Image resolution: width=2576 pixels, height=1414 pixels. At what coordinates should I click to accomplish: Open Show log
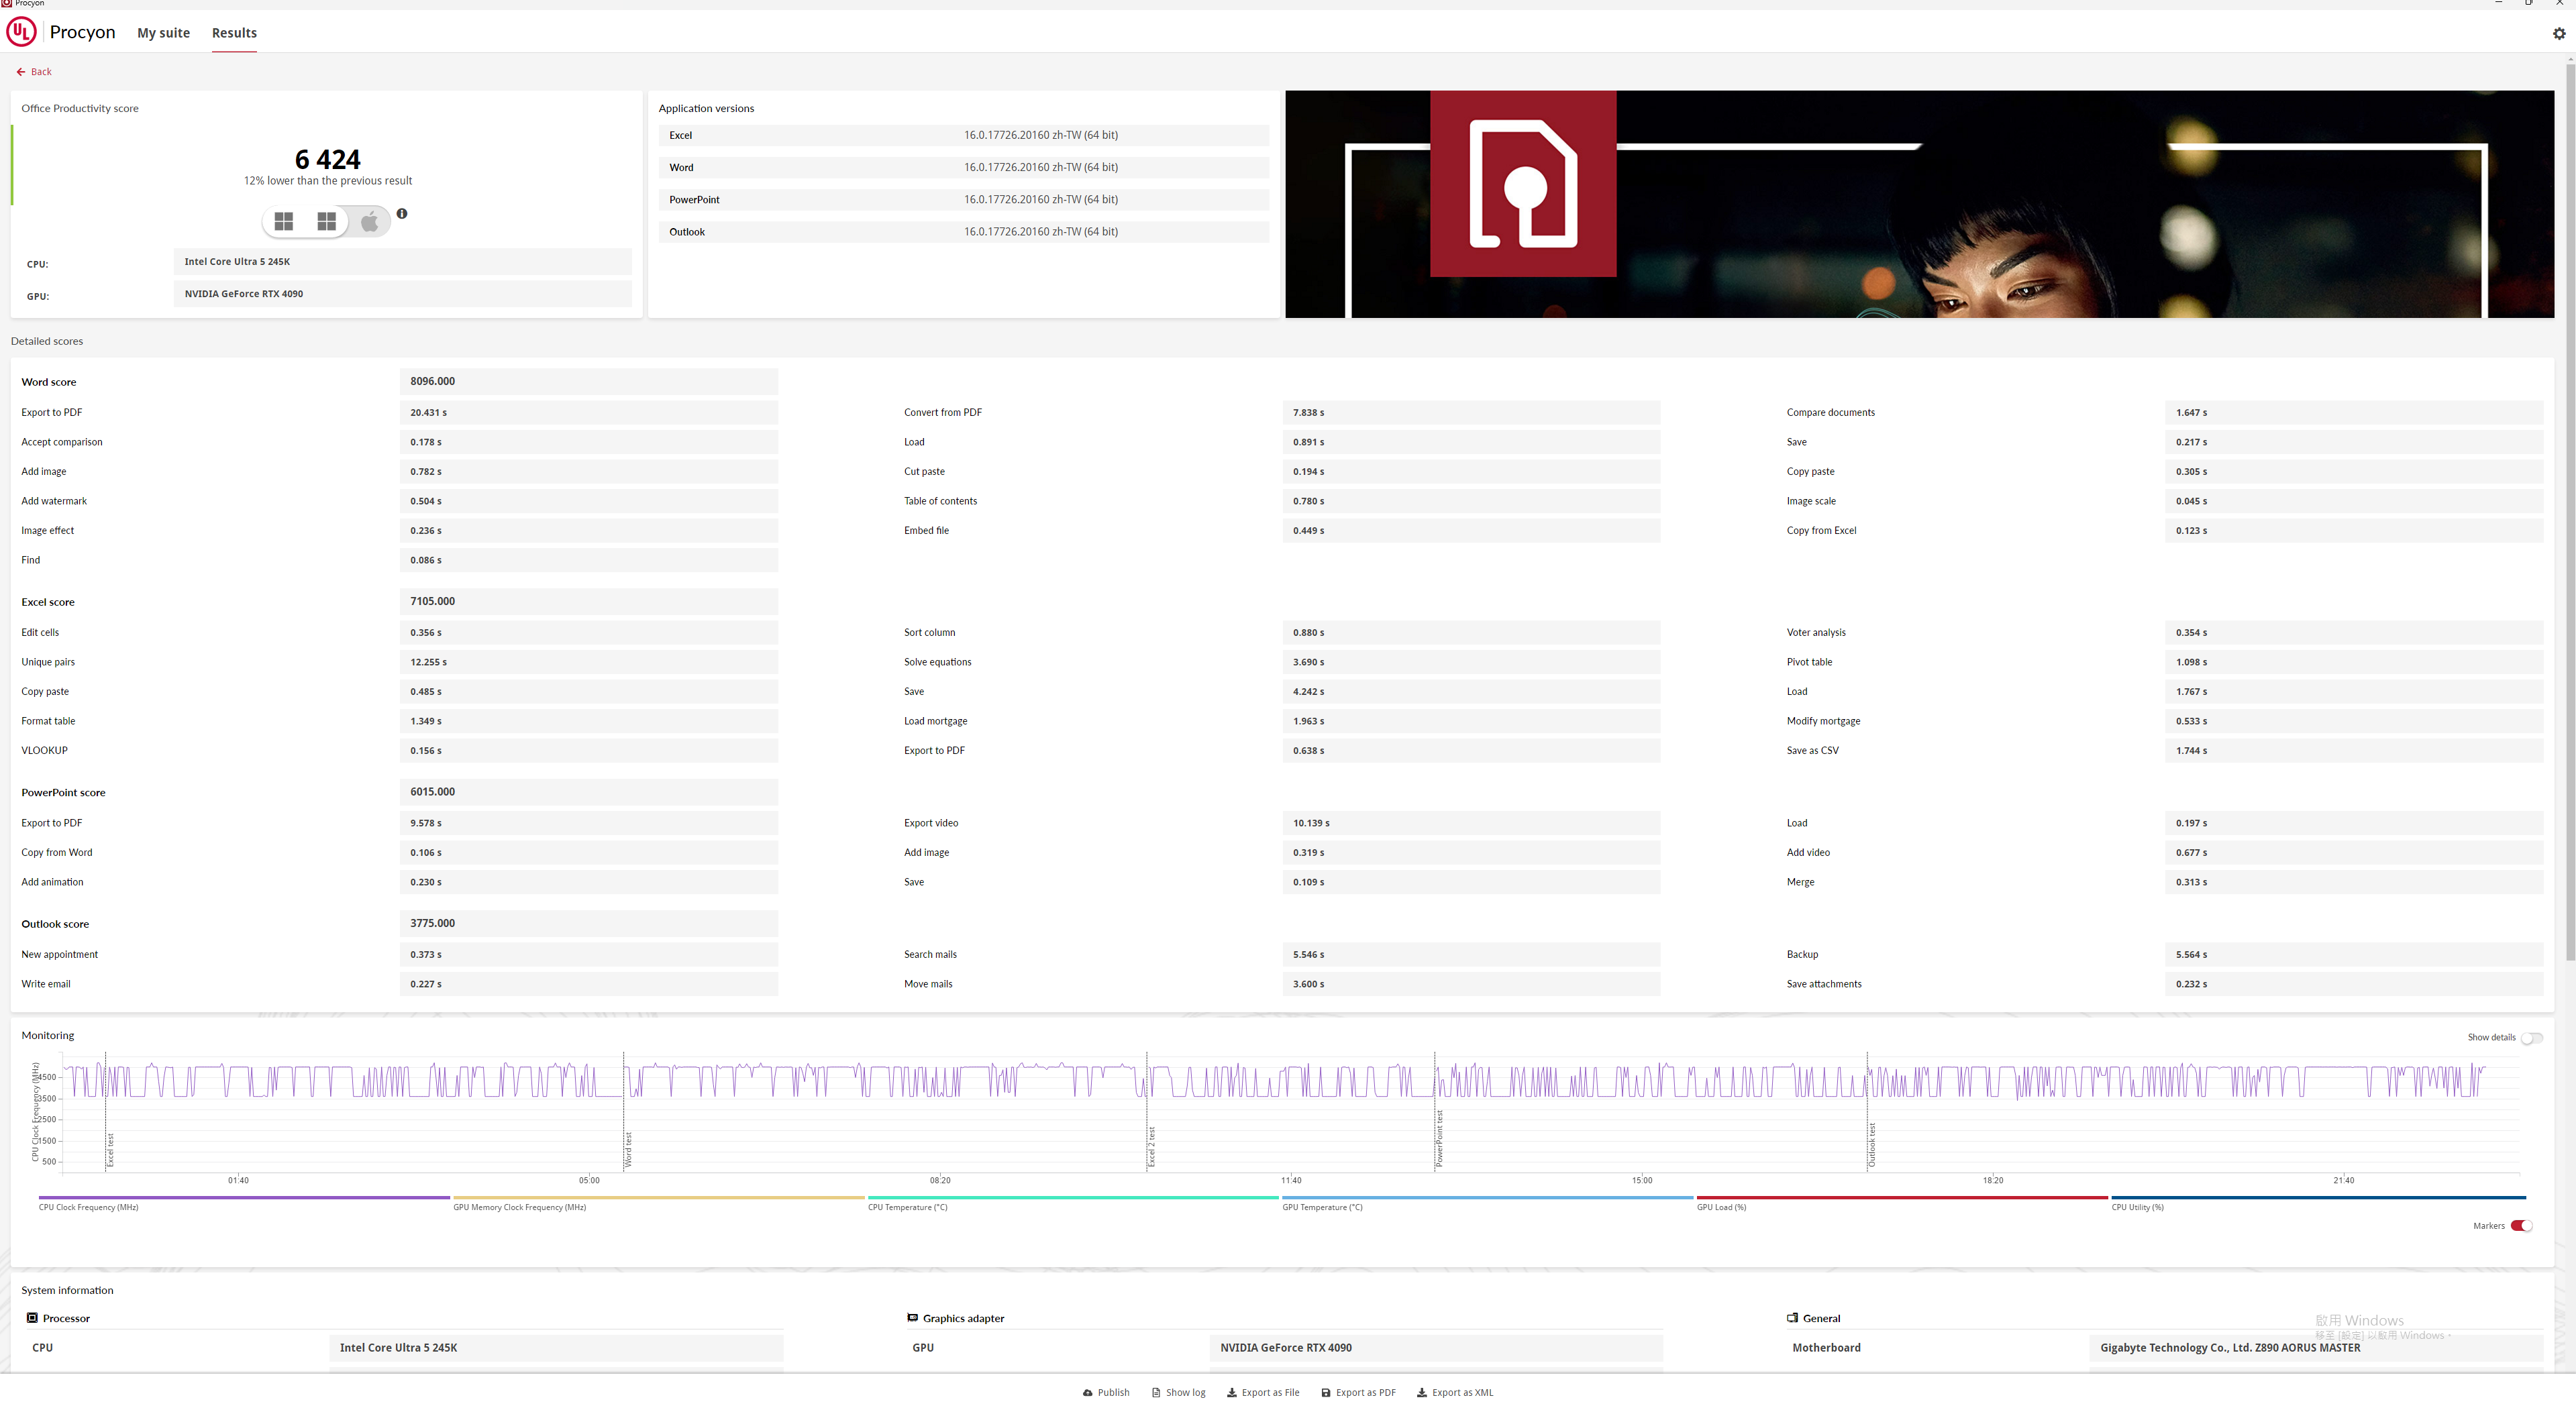click(x=1178, y=1392)
